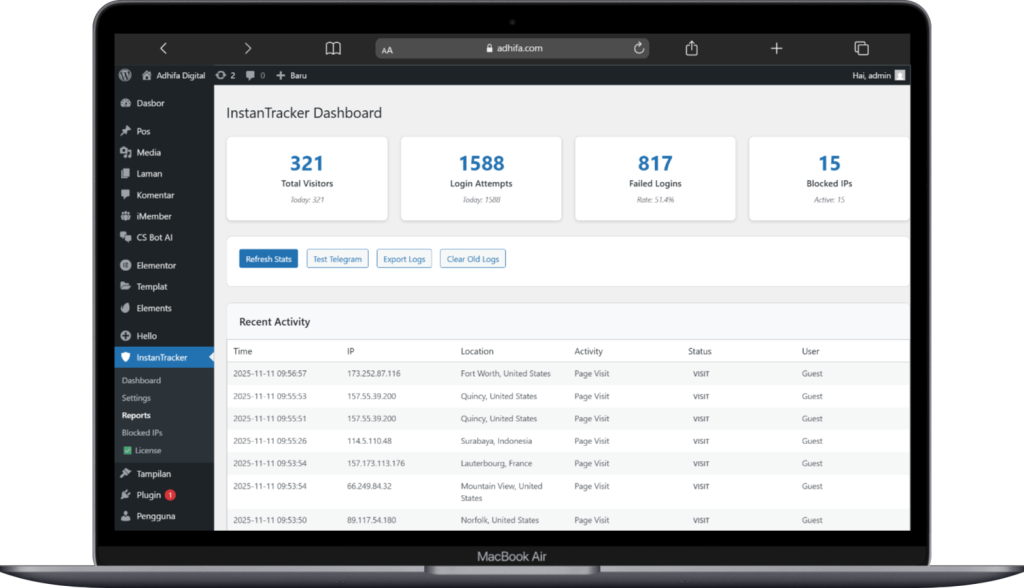Open the Safari share icon

[691, 48]
